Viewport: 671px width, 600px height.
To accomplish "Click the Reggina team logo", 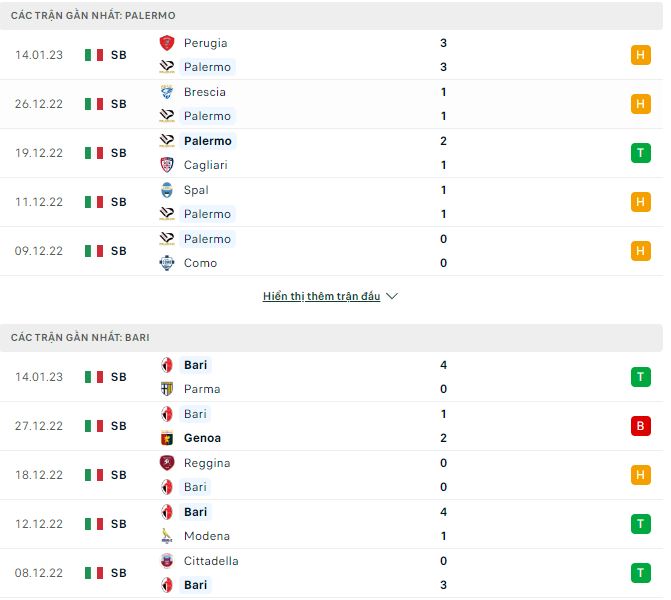I will [167, 463].
